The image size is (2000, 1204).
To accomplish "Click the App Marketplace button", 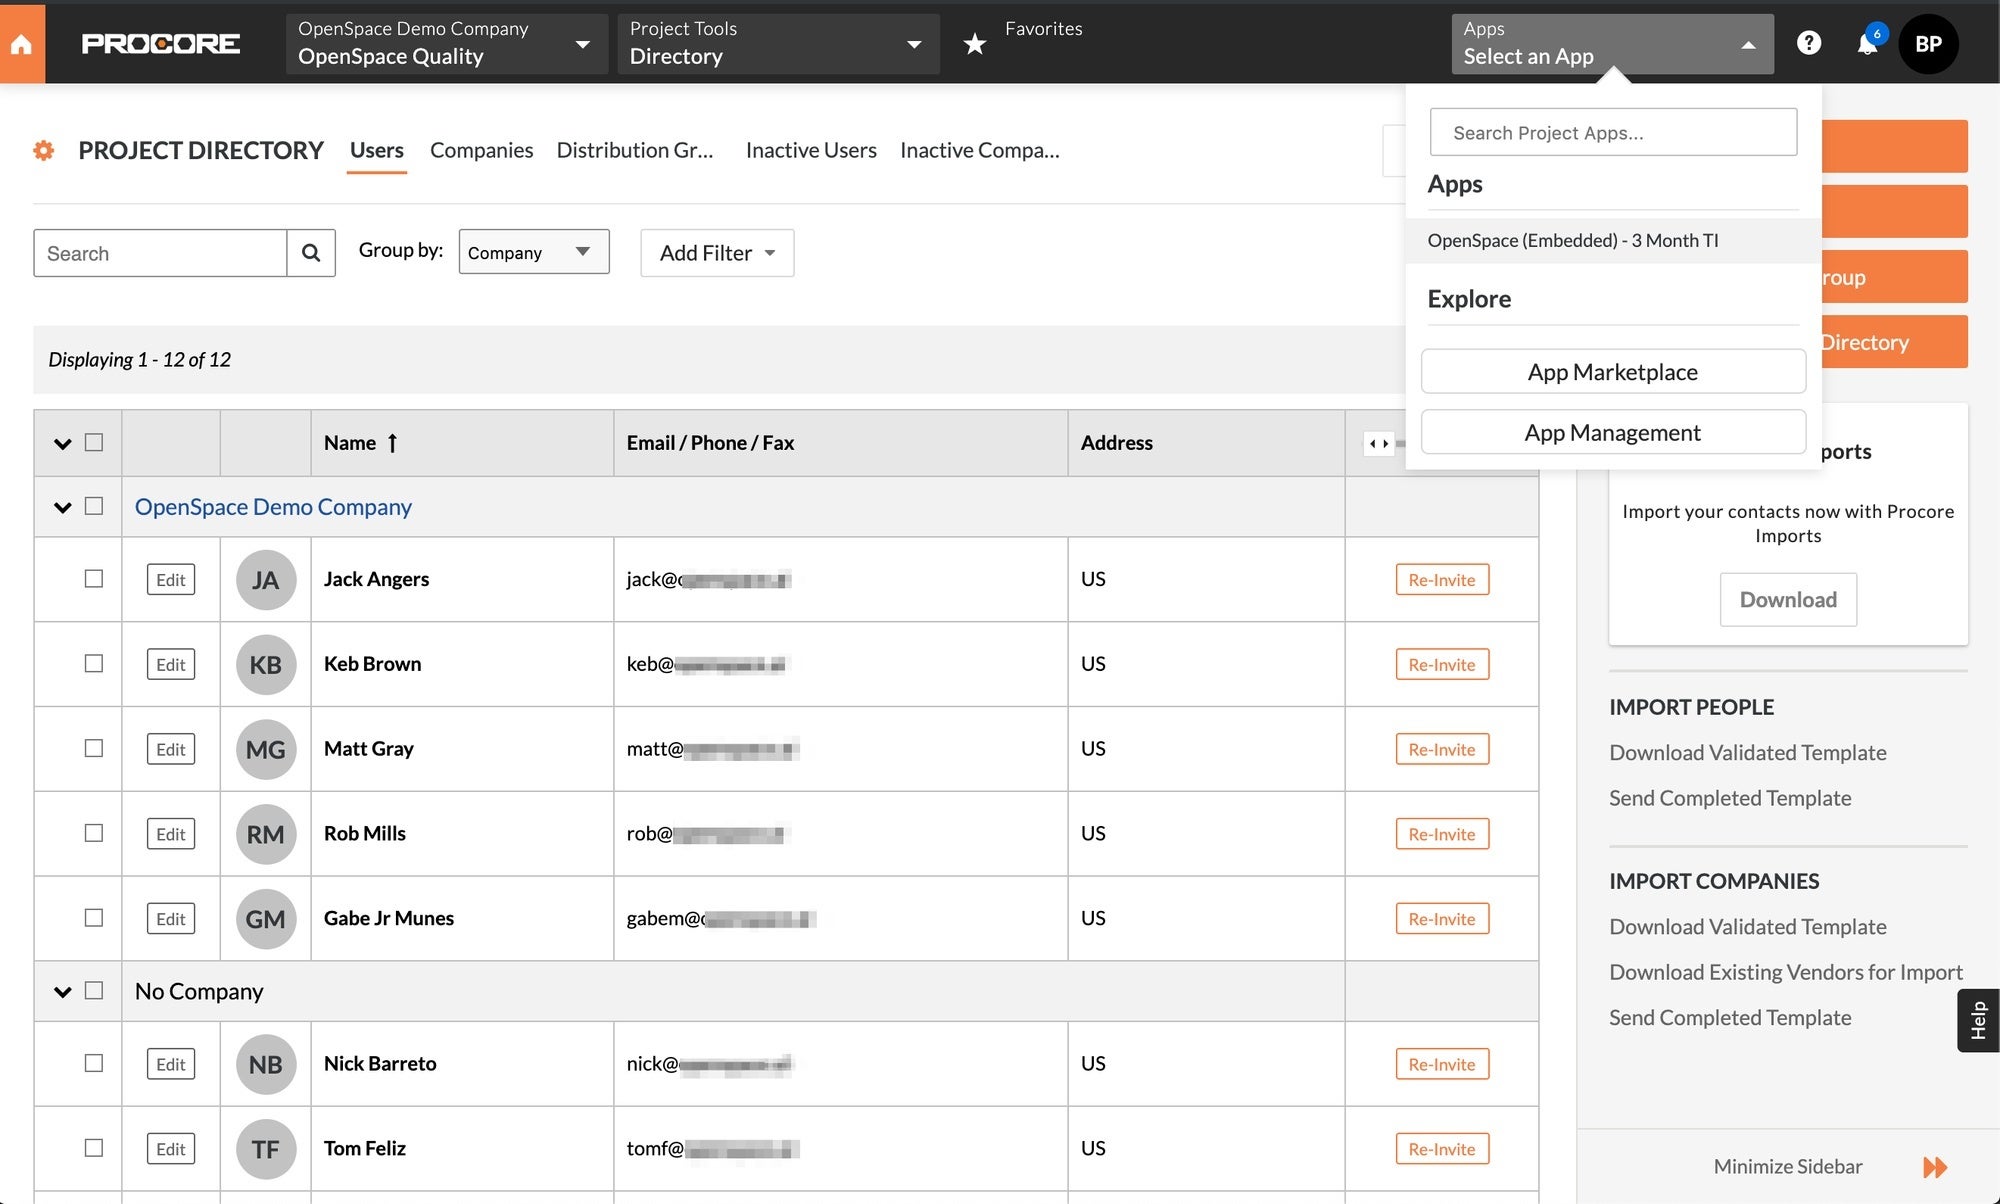I will pos(1612,372).
